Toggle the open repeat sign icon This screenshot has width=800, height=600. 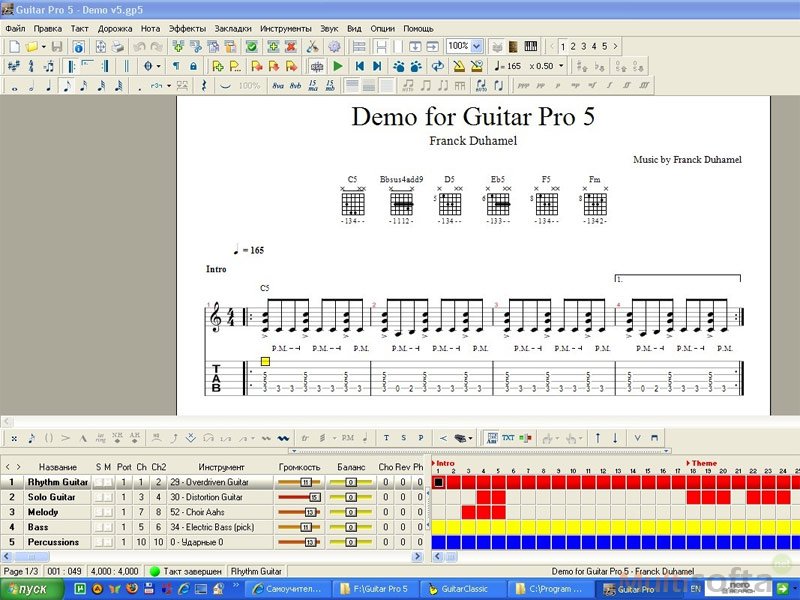point(71,66)
